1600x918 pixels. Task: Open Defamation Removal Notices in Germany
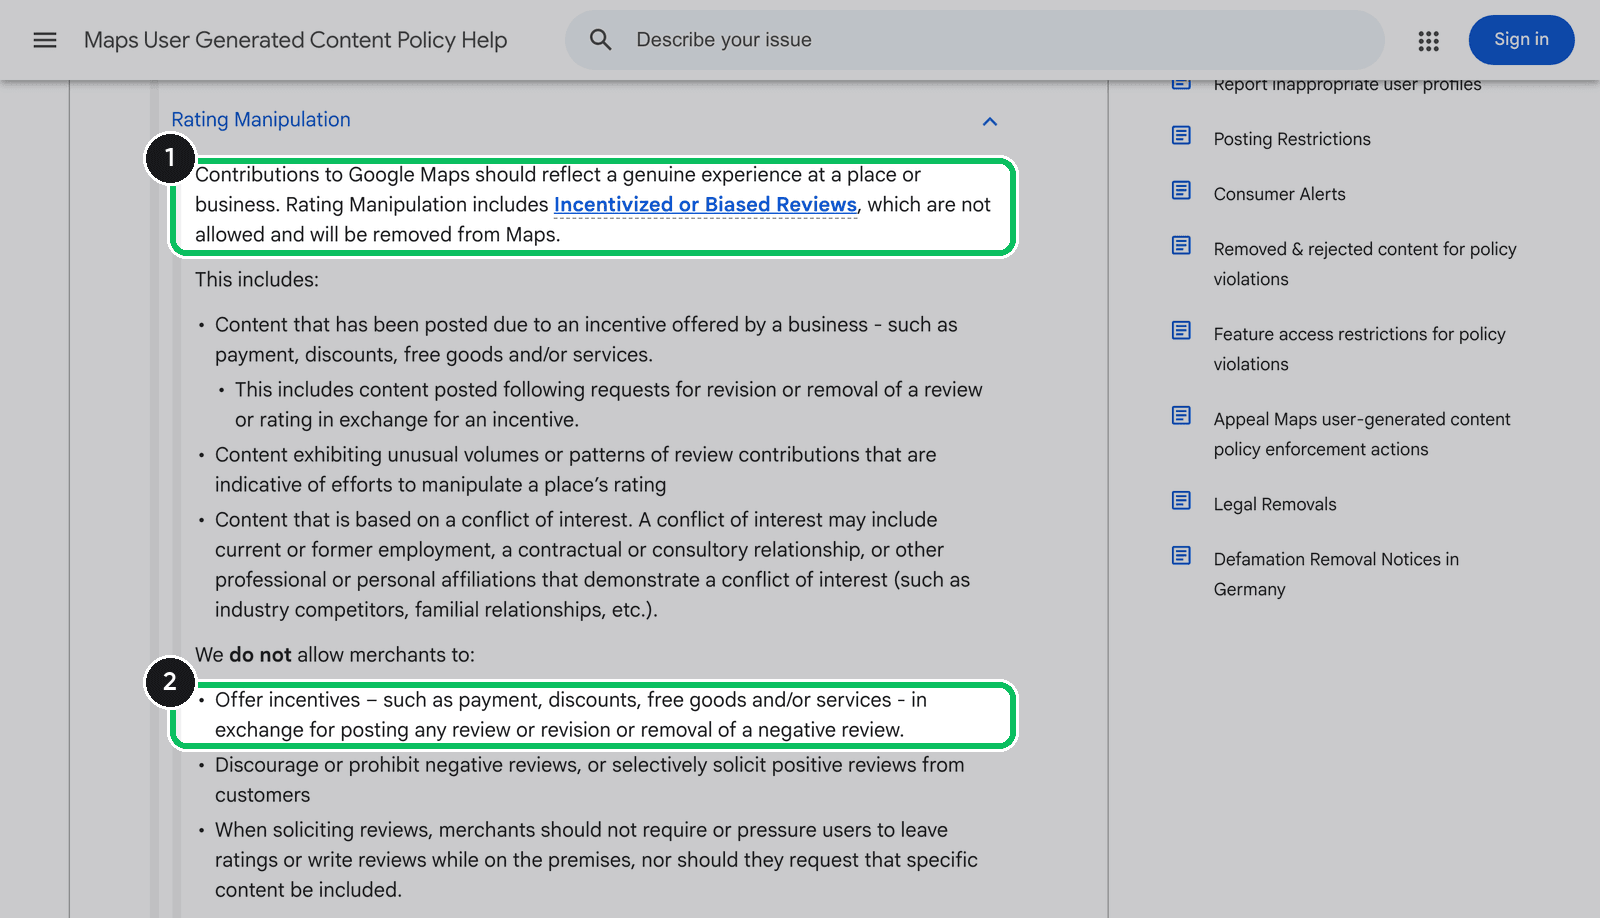pos(1336,574)
